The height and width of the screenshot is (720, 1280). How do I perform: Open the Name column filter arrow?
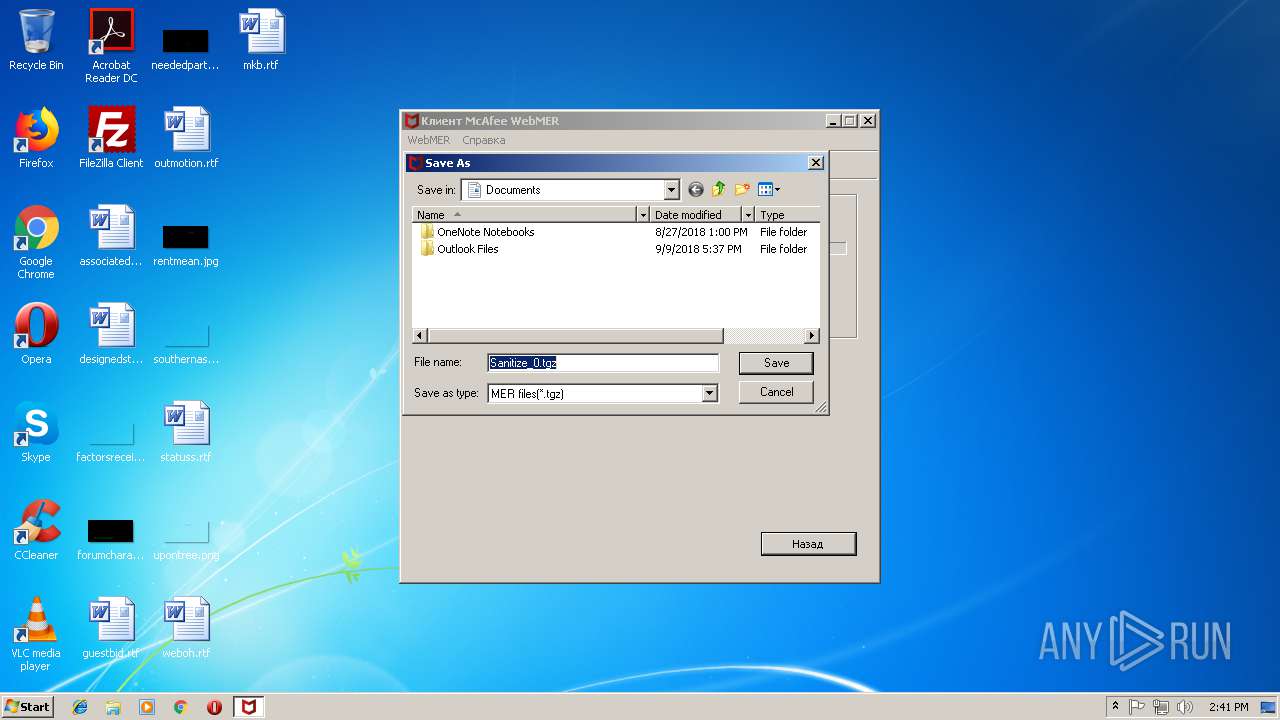[x=643, y=215]
